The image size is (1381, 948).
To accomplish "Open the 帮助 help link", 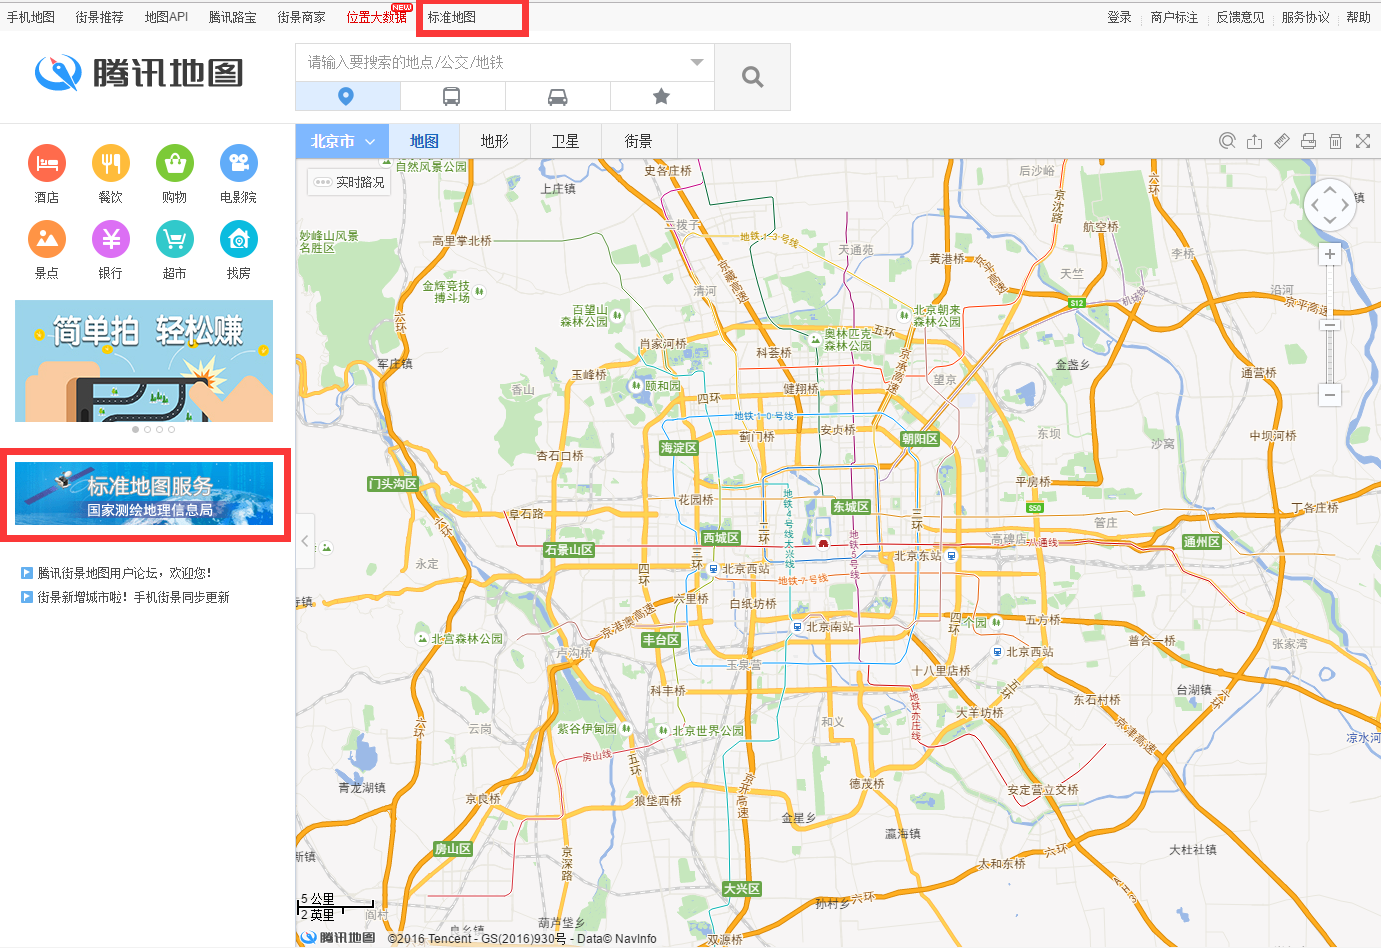I will 1358,17.
